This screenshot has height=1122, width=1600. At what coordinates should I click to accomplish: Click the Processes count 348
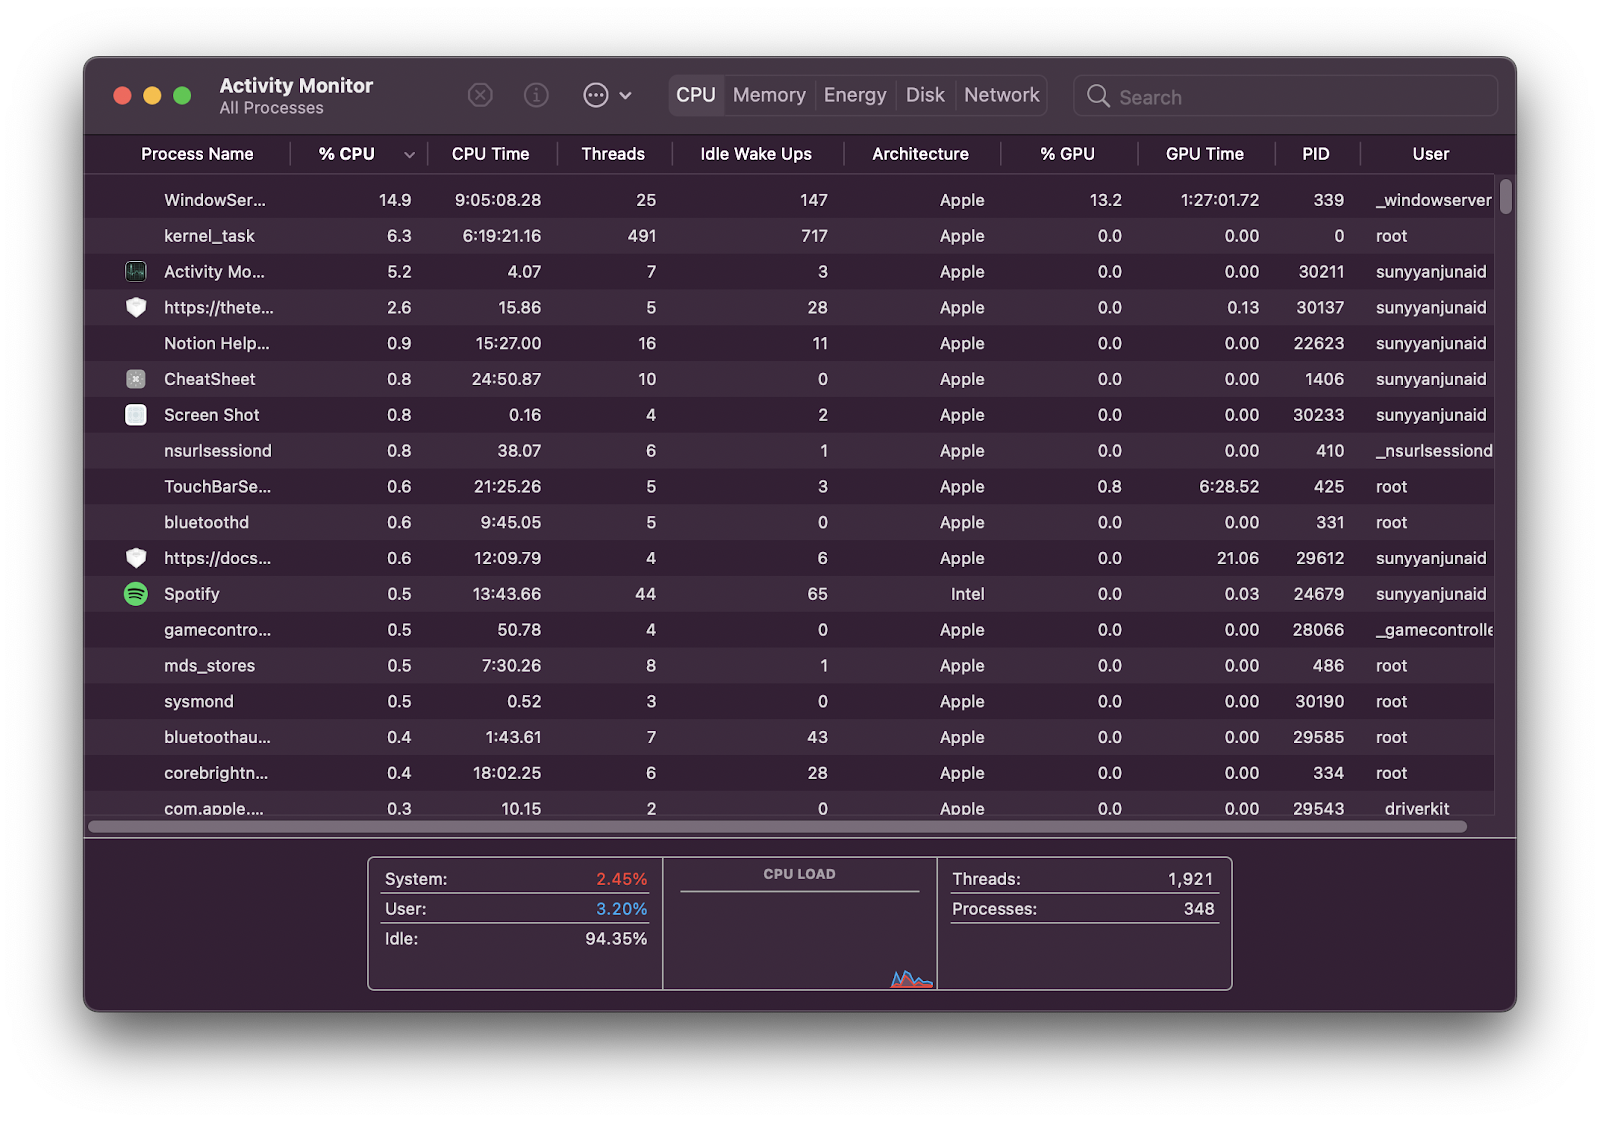click(x=1199, y=909)
